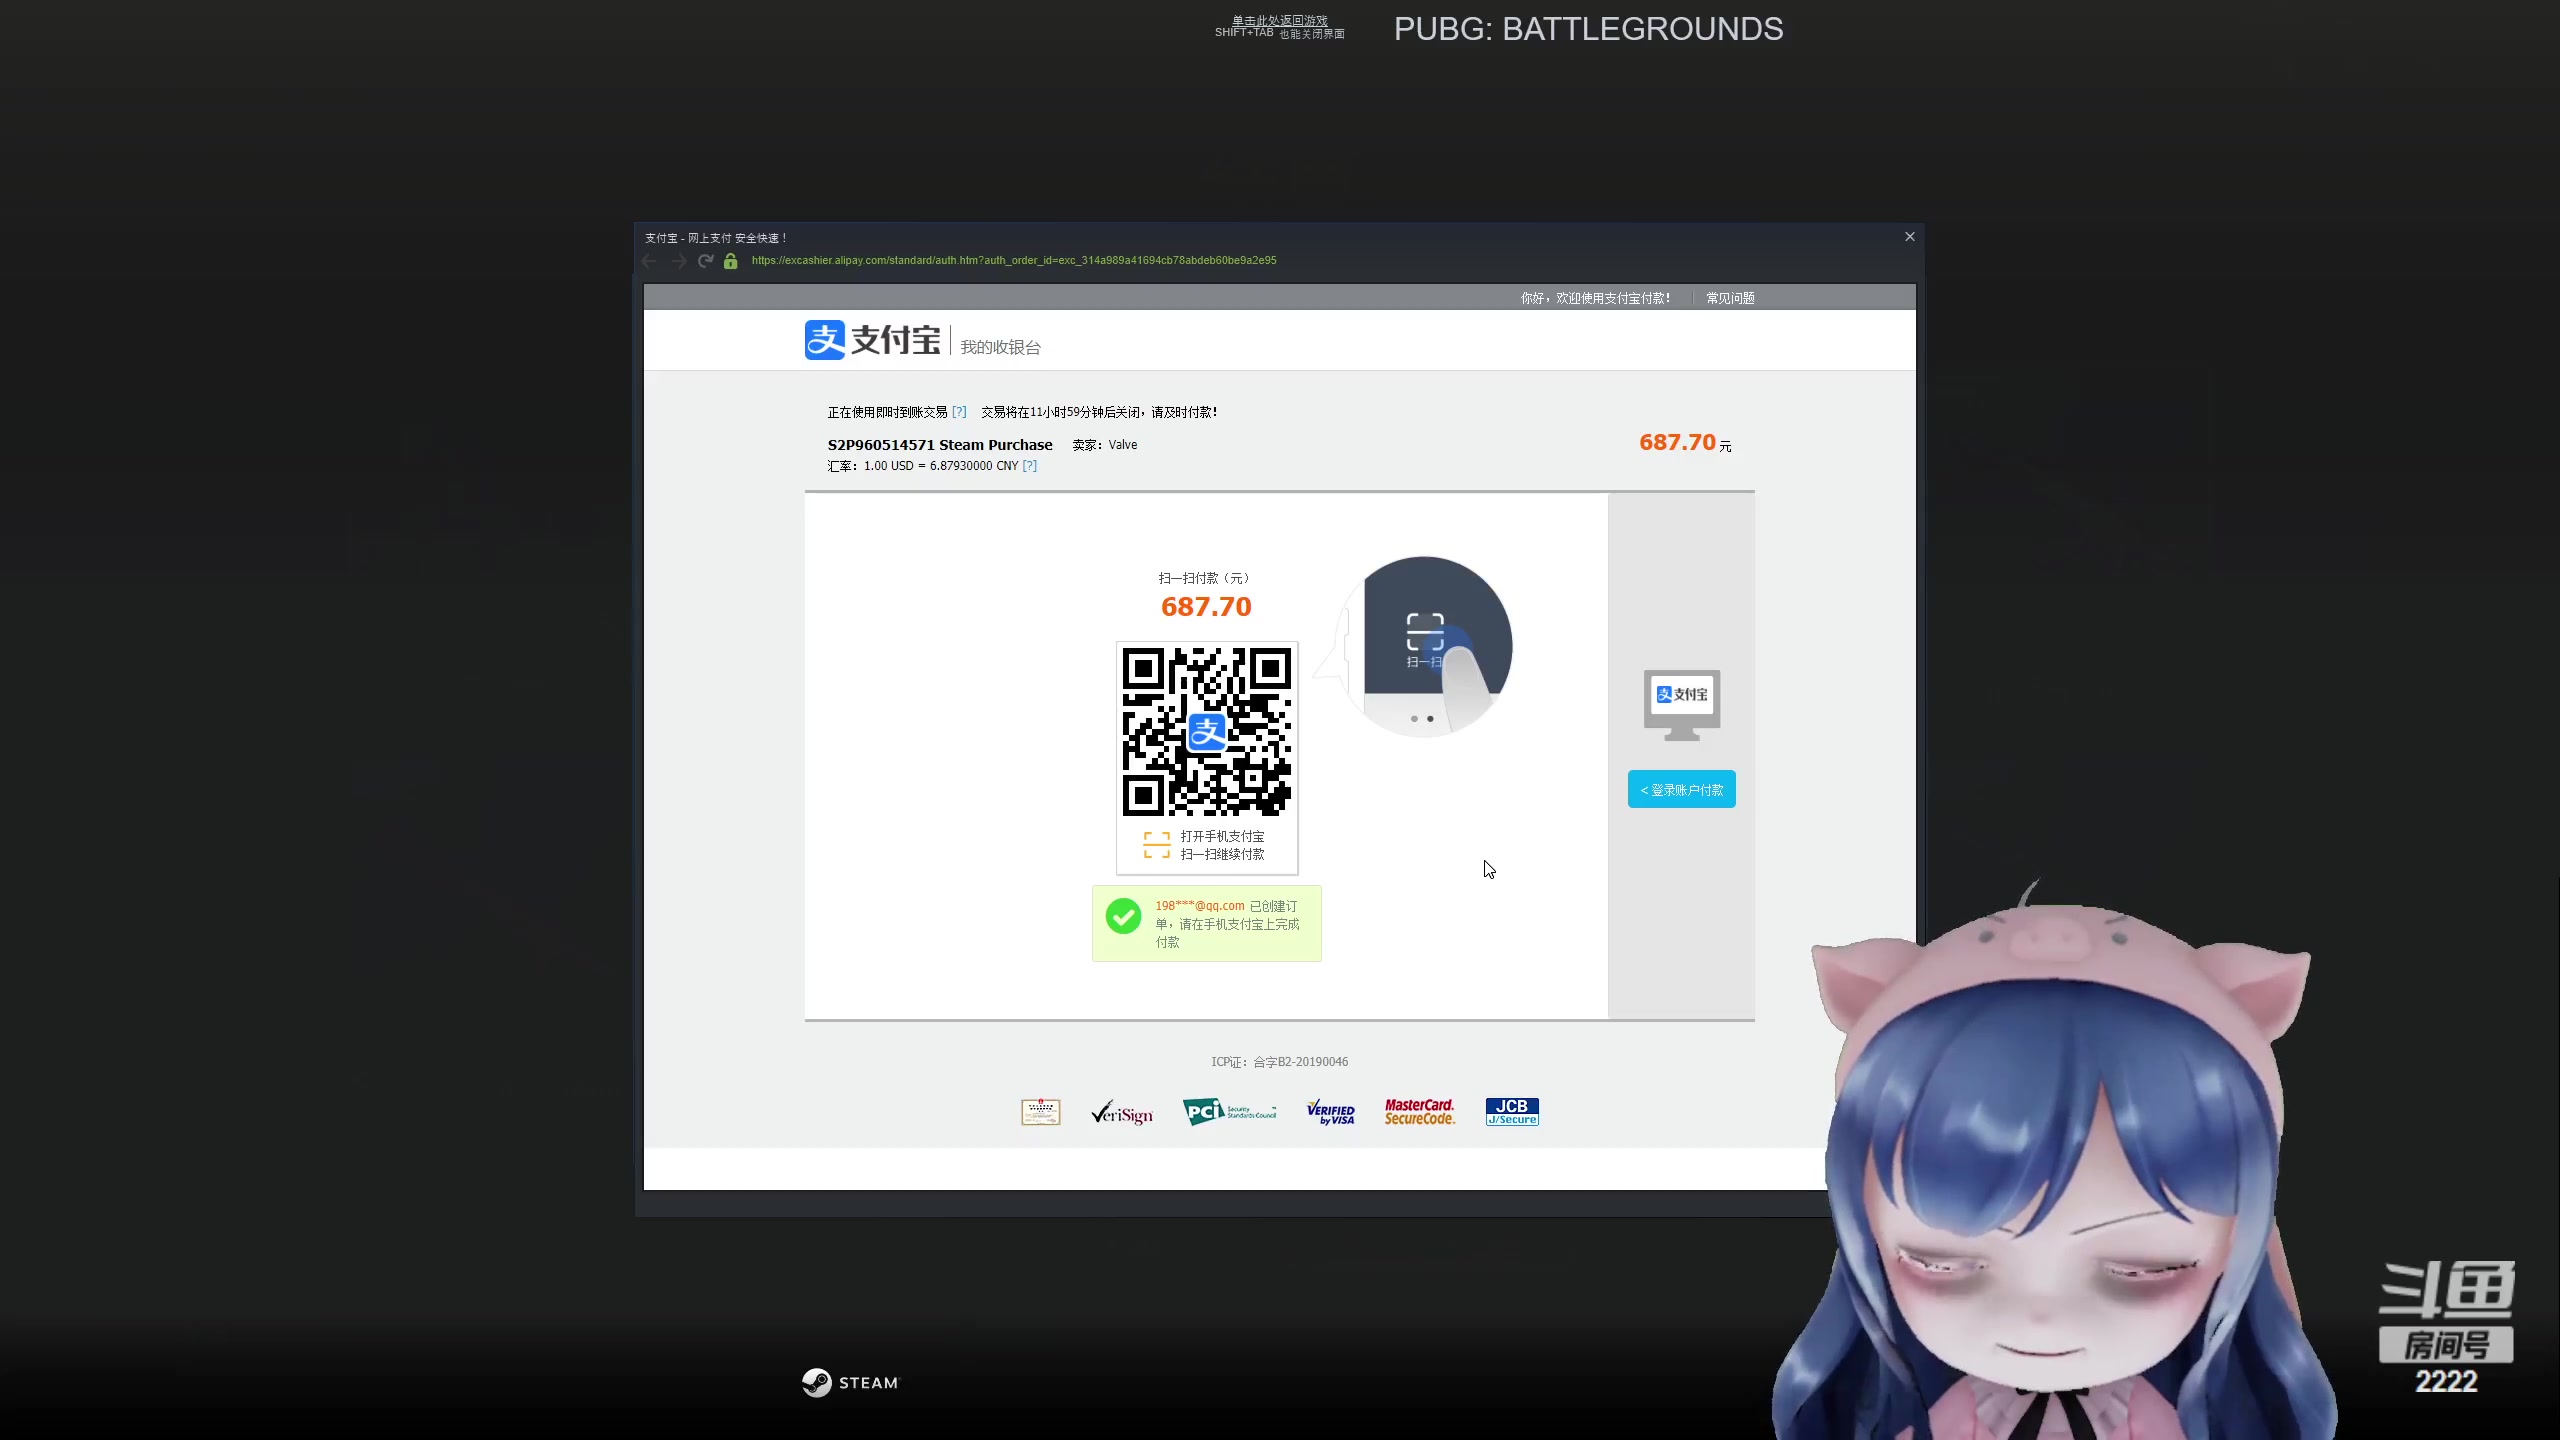The width and height of the screenshot is (2560, 1440).
Task: Click the Alipay logo in header
Action: pos(872,340)
